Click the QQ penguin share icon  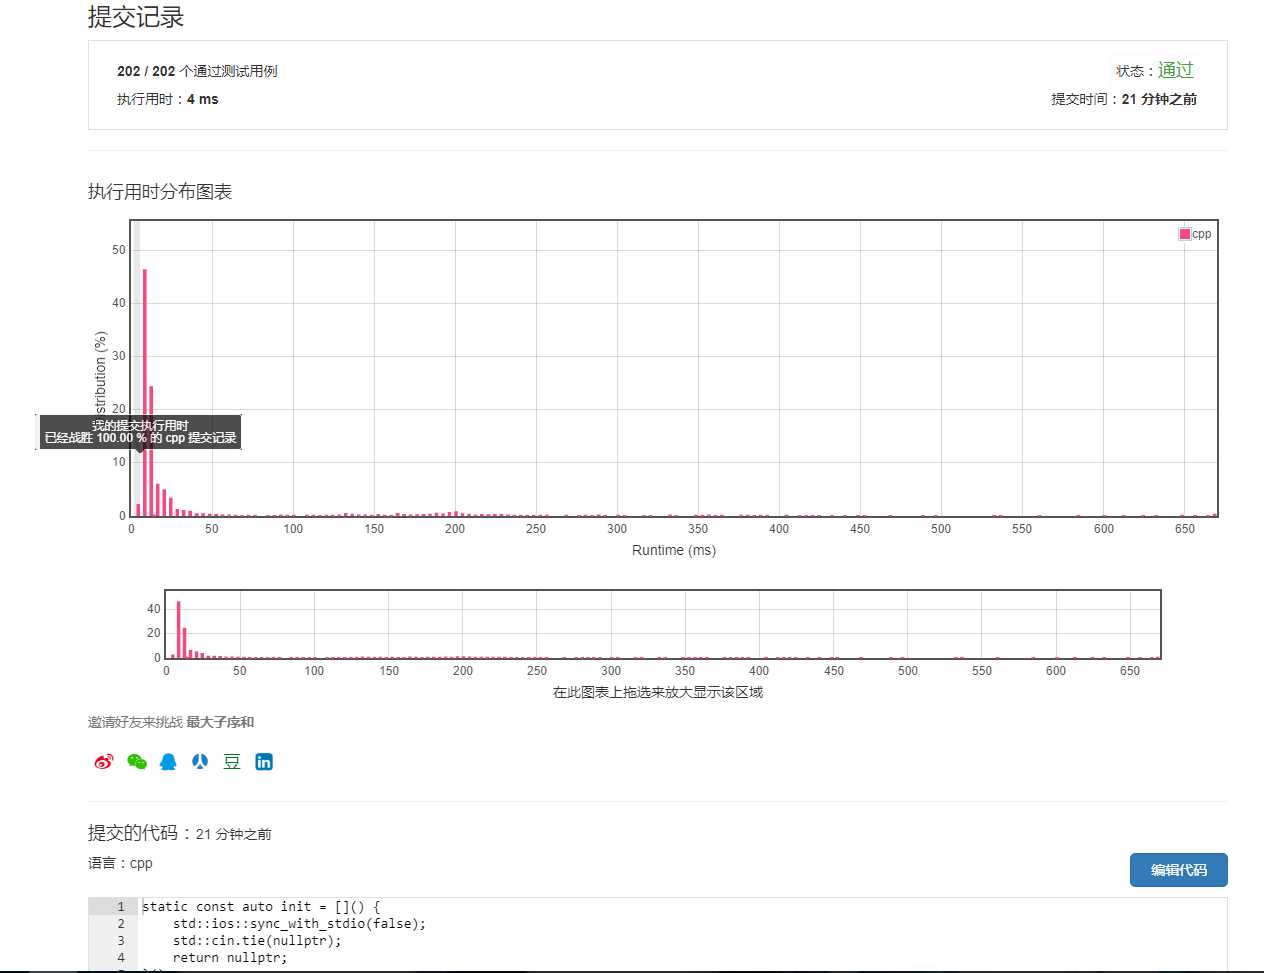coord(168,762)
